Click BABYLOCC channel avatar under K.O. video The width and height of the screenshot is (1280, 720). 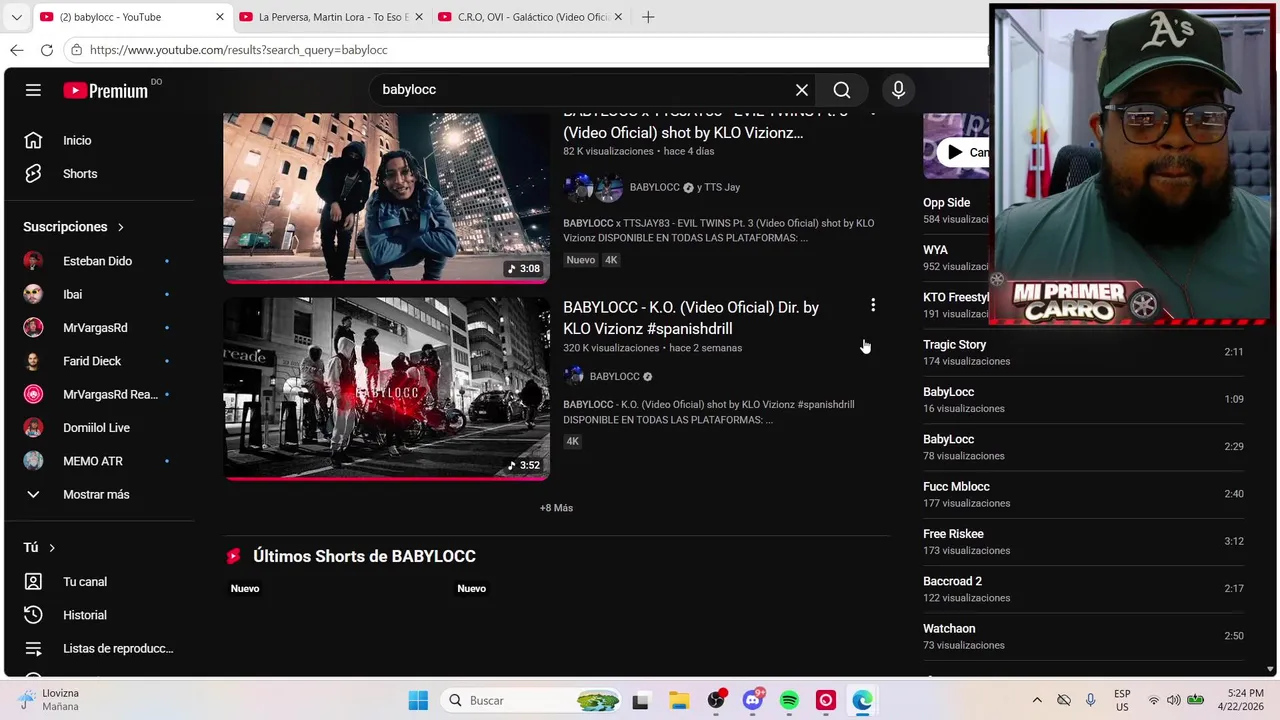coord(574,376)
